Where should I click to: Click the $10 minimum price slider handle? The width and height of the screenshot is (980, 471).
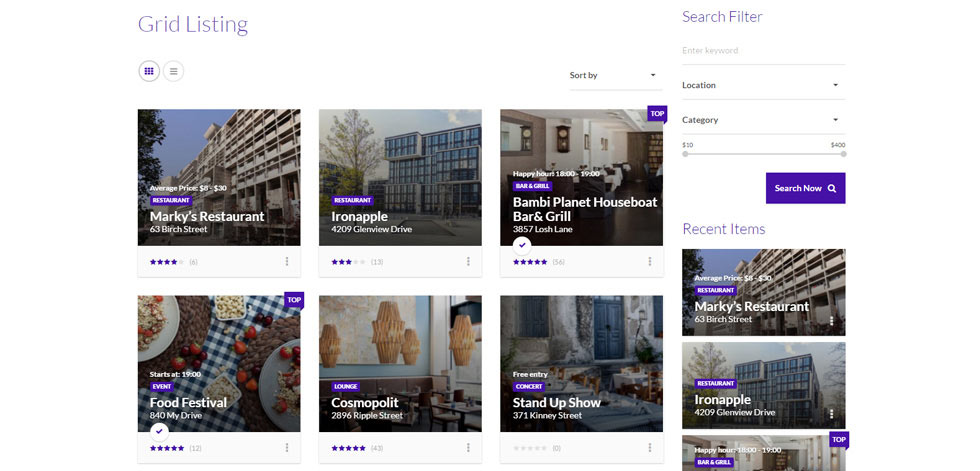(685, 154)
